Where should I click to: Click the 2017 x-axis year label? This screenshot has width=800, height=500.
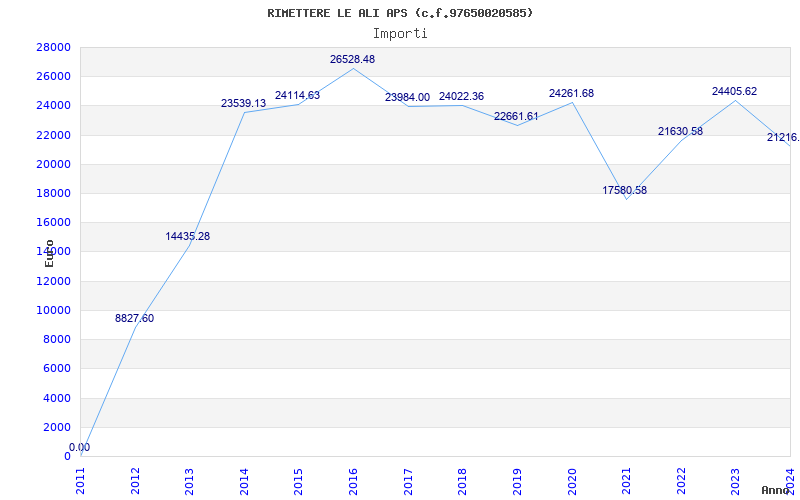tap(408, 482)
